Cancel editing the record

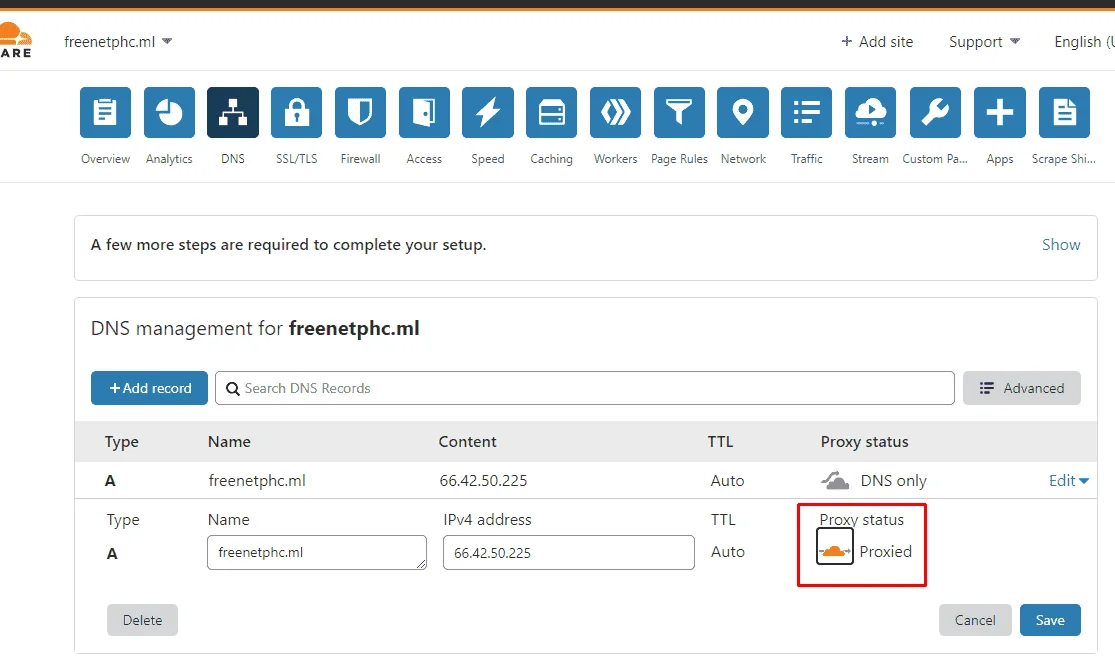(x=975, y=620)
